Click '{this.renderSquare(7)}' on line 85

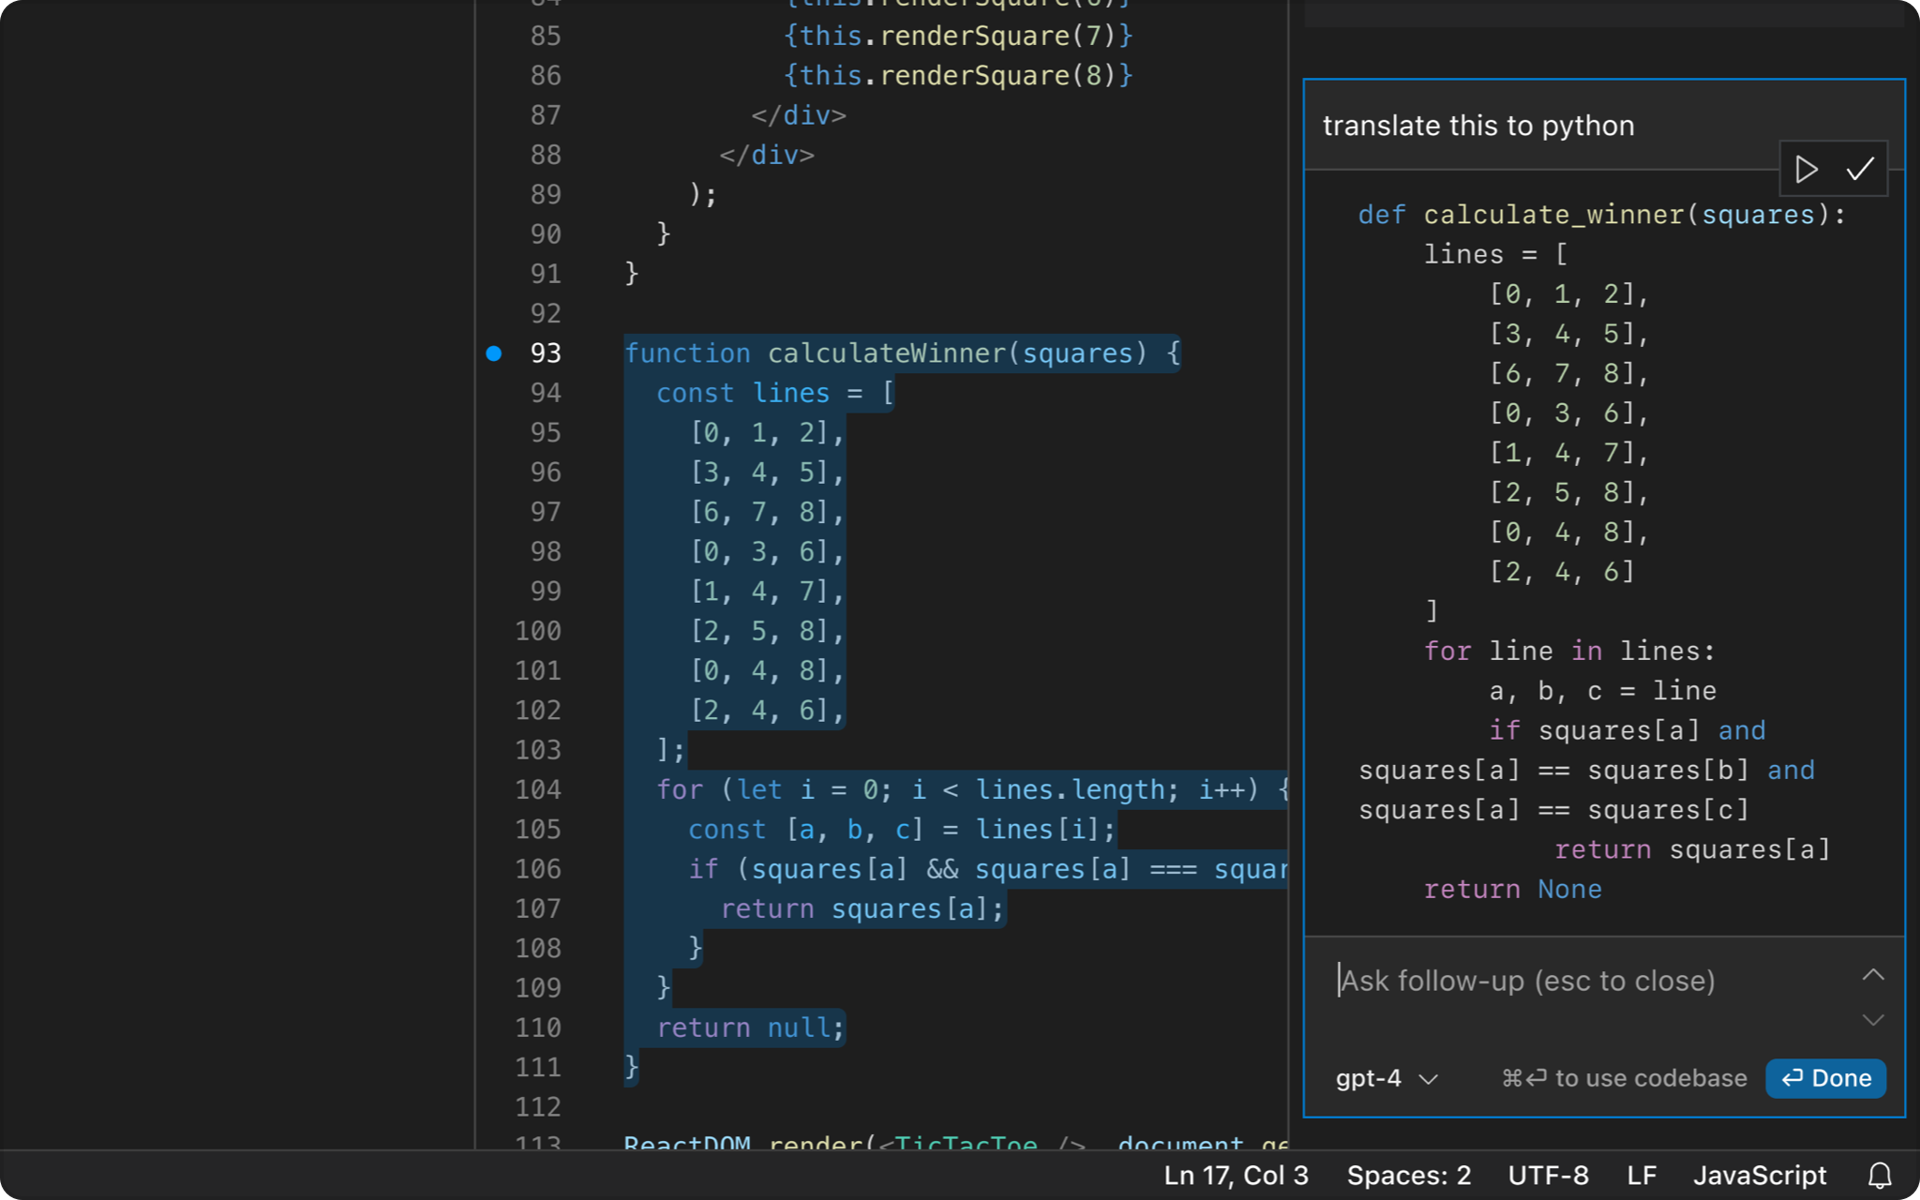tap(958, 36)
